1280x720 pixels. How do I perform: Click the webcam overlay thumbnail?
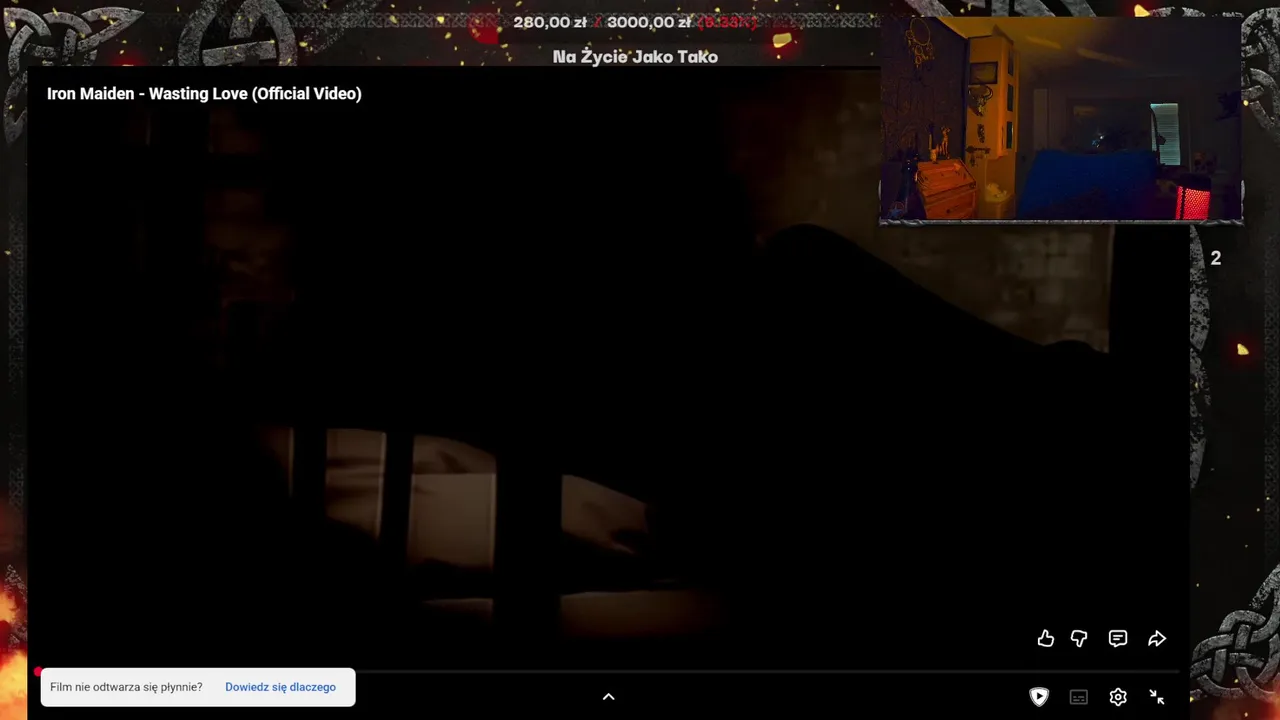pos(1061,119)
